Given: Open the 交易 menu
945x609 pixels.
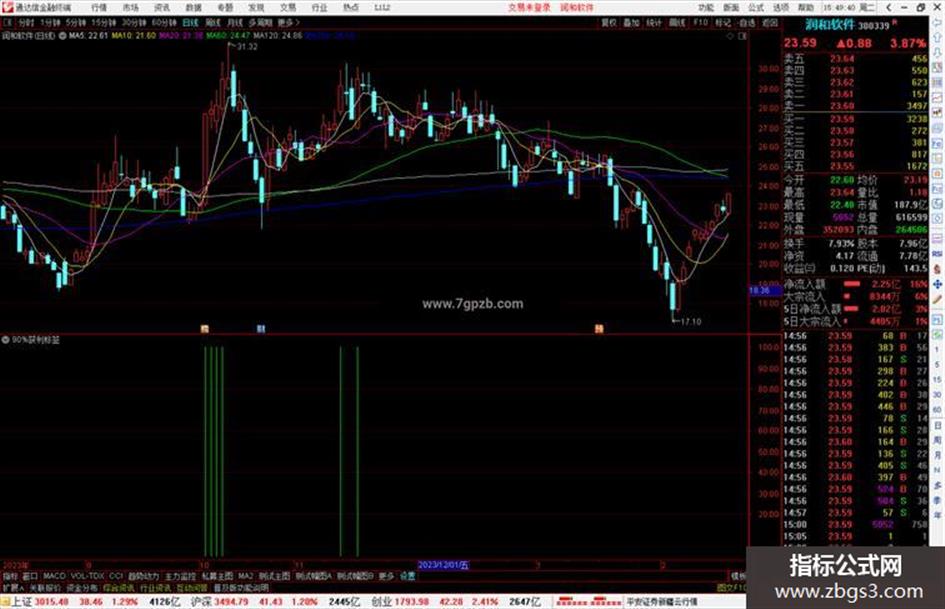Looking at the screenshot, I should [x=288, y=8].
